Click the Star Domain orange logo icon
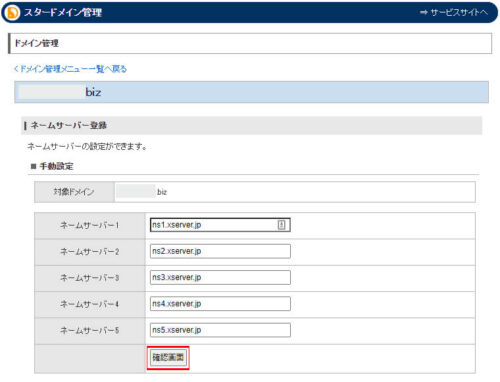This screenshot has width=500, height=382. 13,13
